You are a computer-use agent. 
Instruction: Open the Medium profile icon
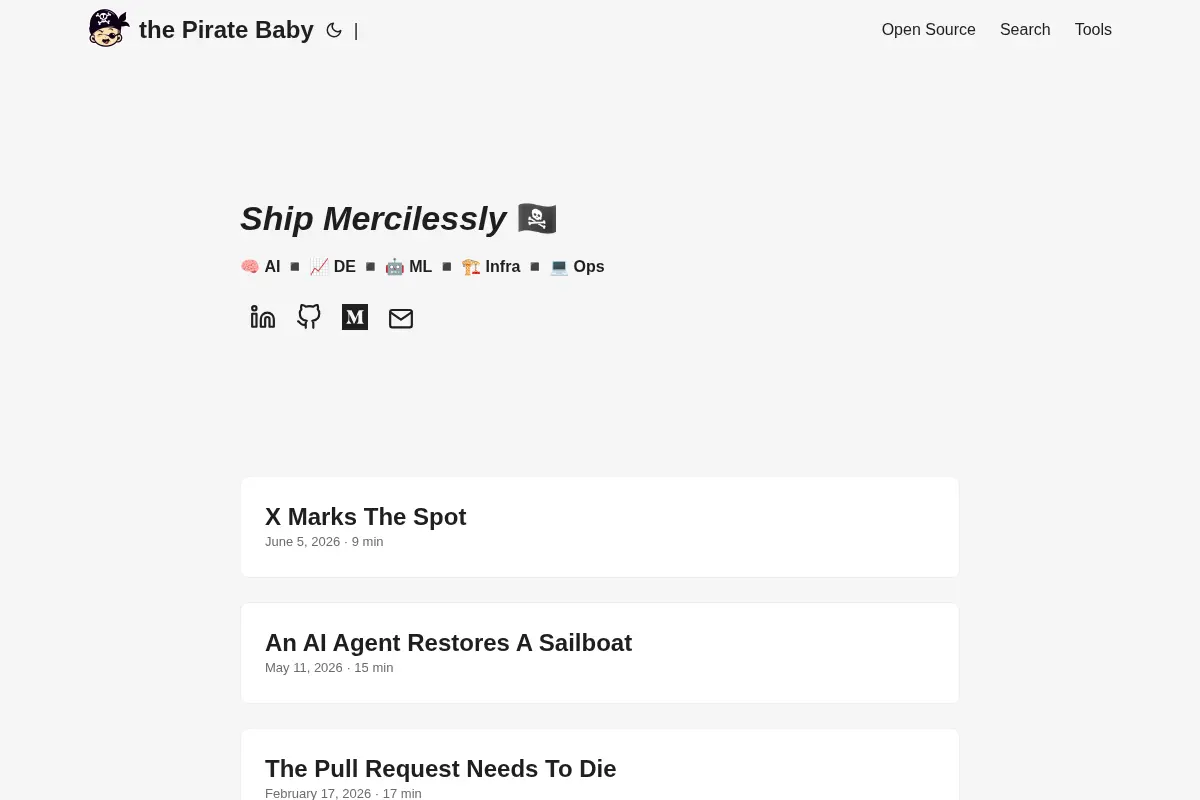point(355,317)
